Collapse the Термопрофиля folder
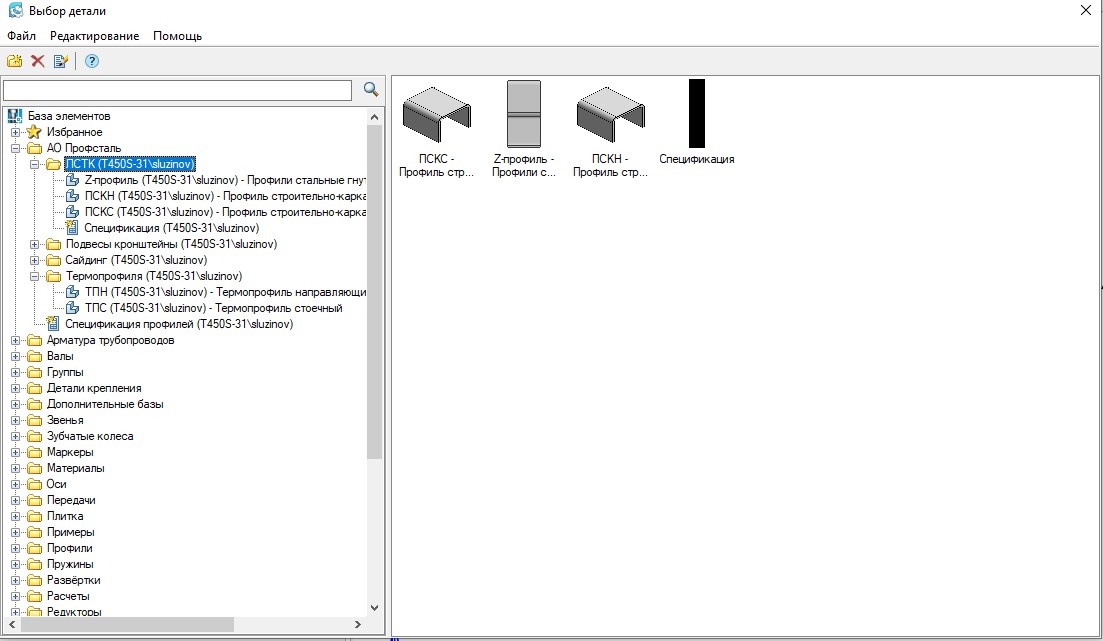Viewport: 1103px width, 641px height. (34, 277)
